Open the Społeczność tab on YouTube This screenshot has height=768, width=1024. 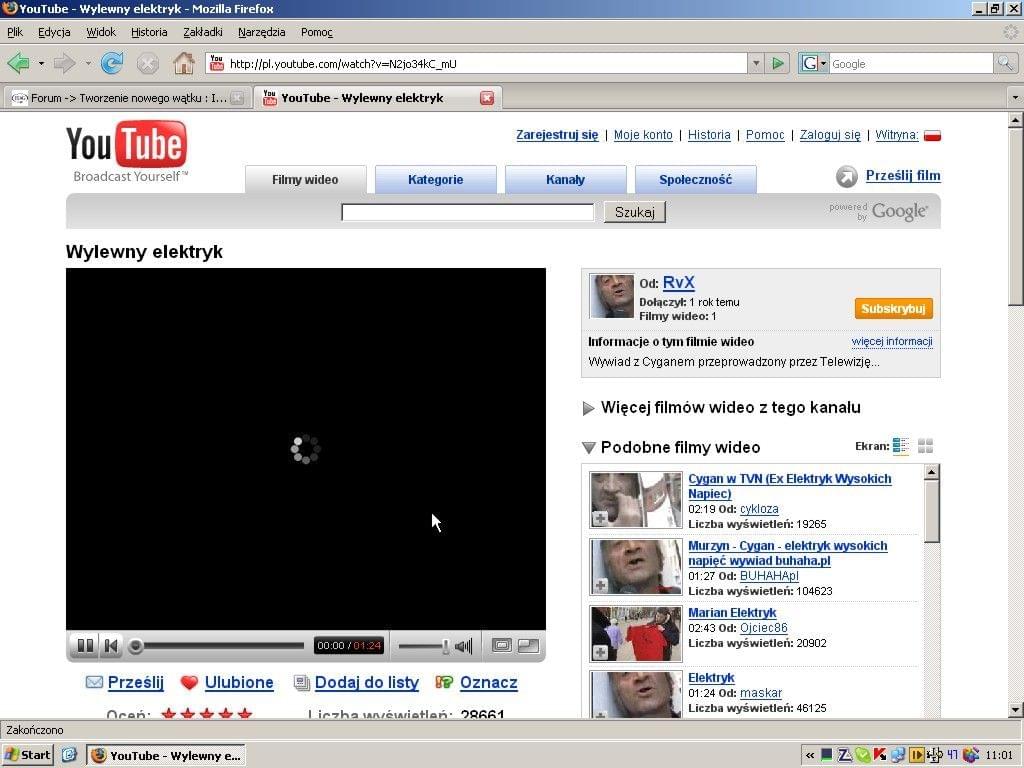[x=696, y=180]
